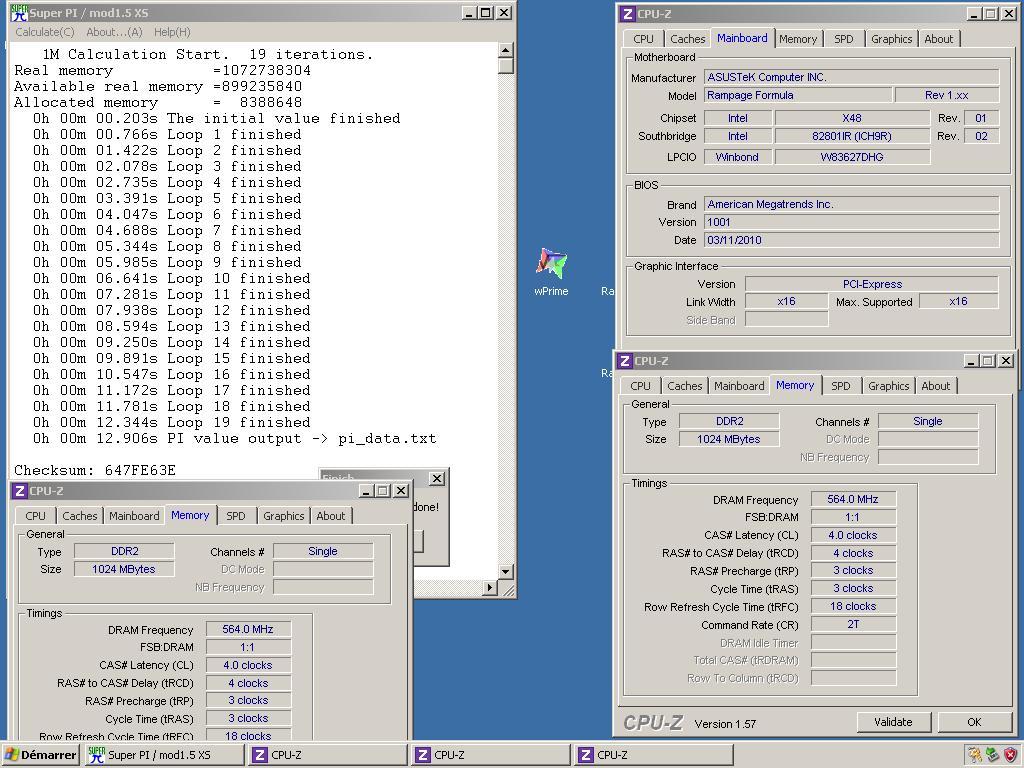
Task: Click the OK button in CPU-Z
Action: (974, 722)
